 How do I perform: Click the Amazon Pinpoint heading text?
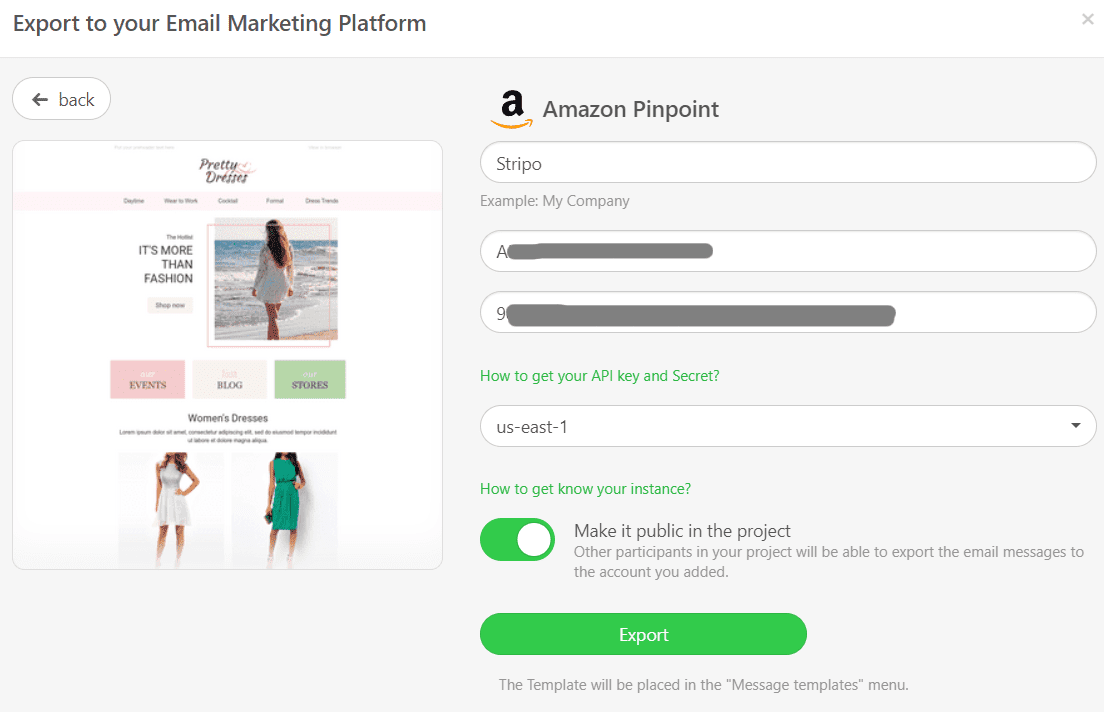click(x=631, y=109)
